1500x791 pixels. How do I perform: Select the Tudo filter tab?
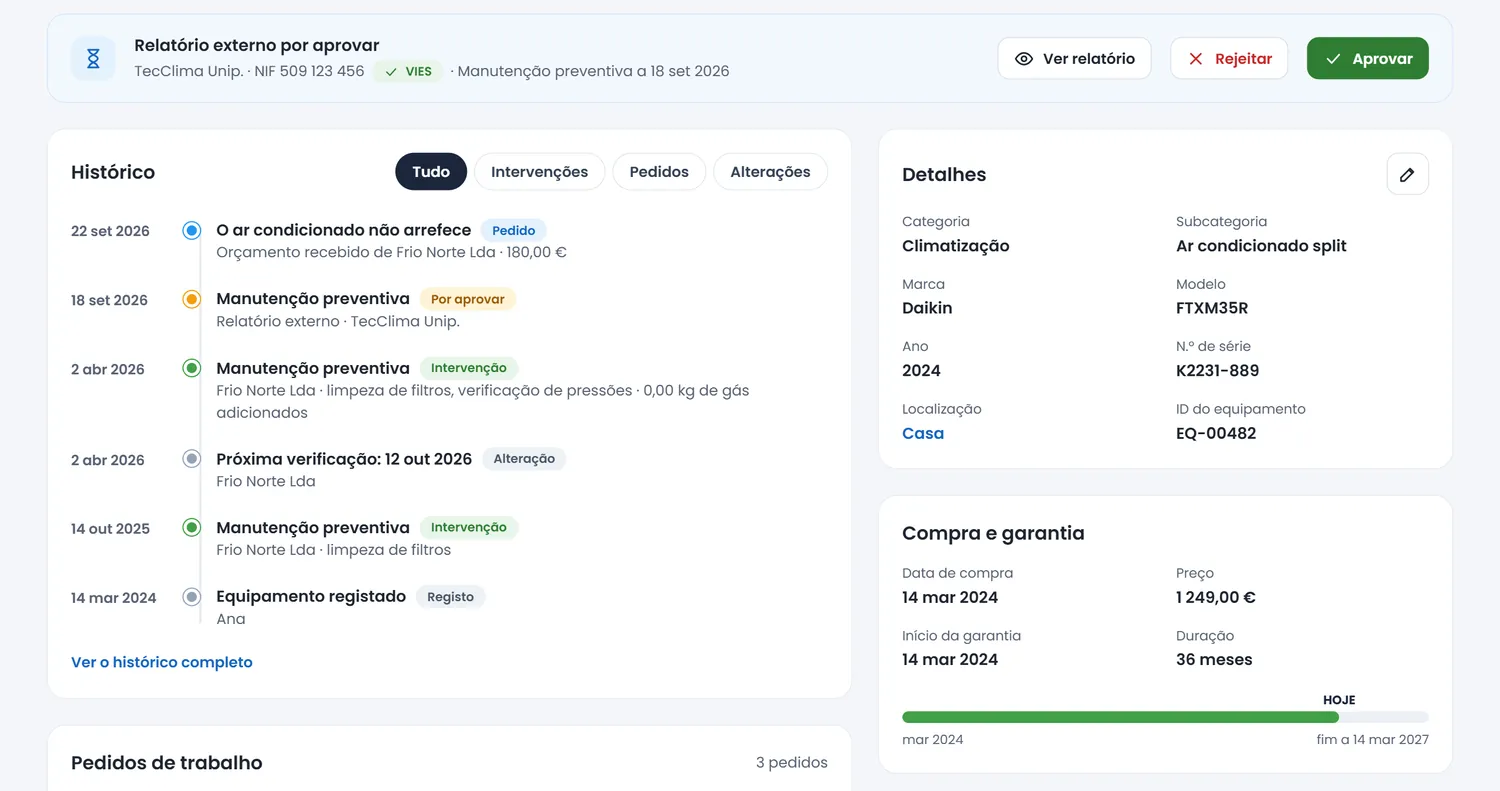pos(431,172)
